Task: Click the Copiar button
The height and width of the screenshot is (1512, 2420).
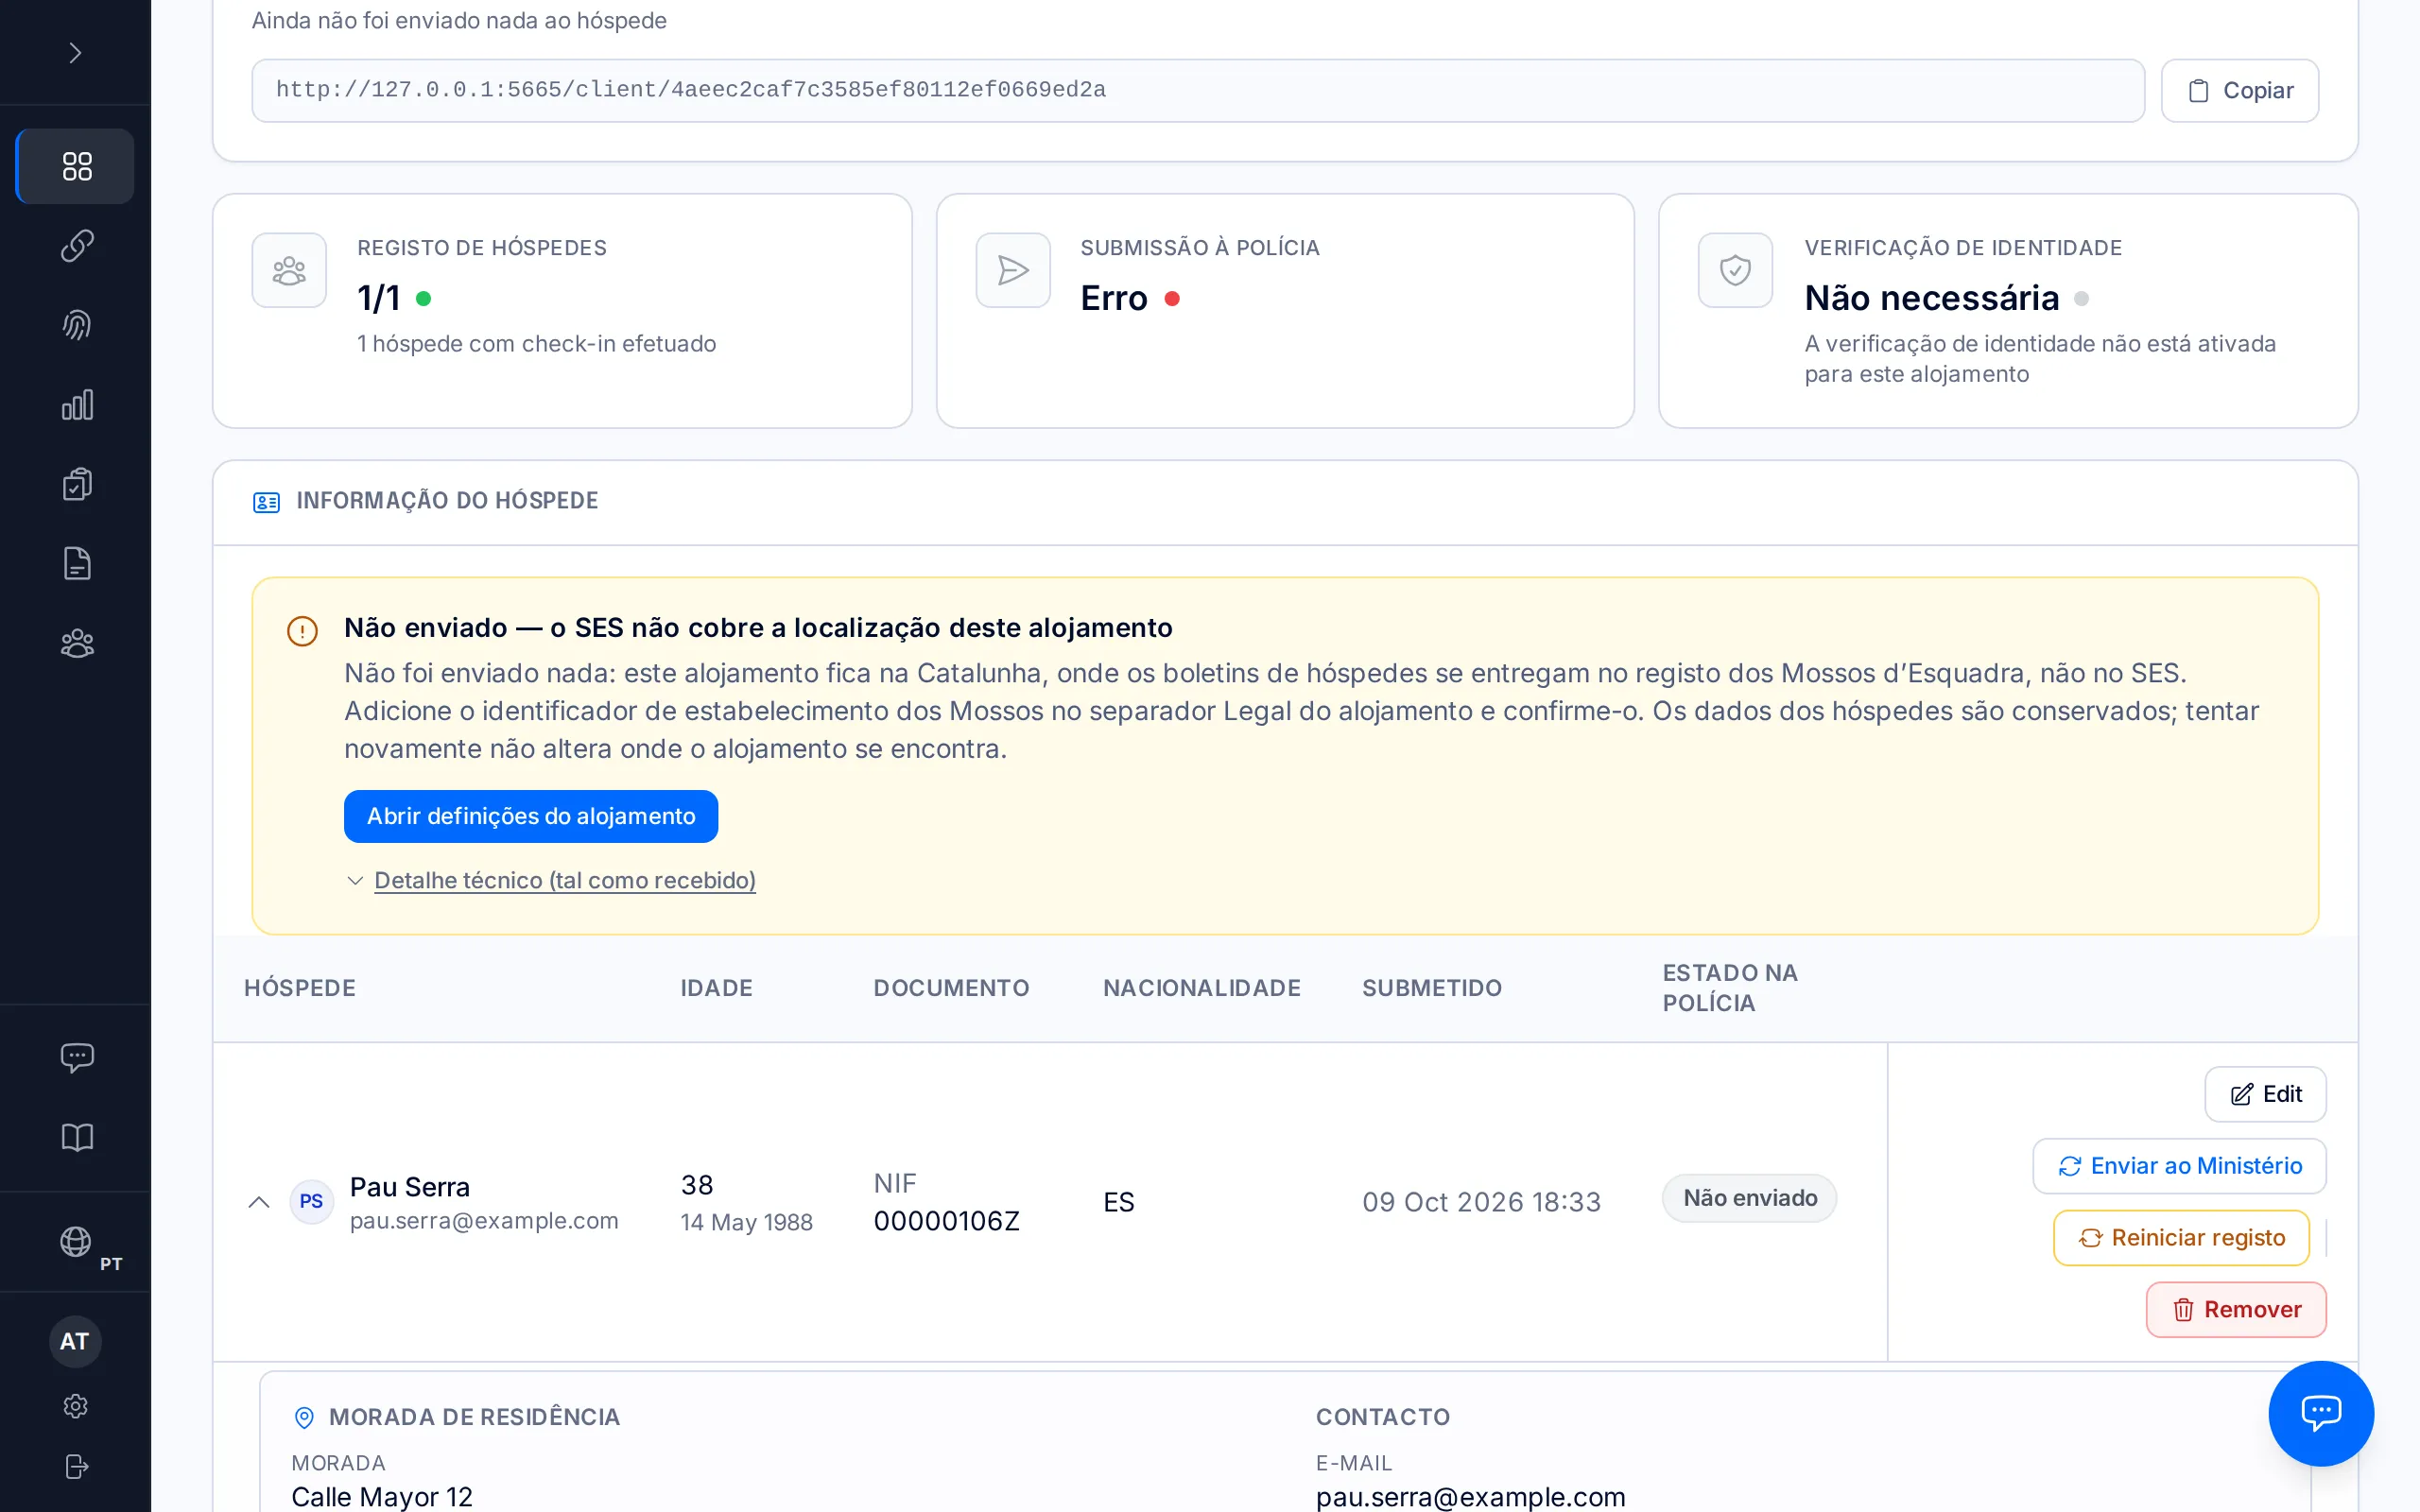Action: point(2239,91)
